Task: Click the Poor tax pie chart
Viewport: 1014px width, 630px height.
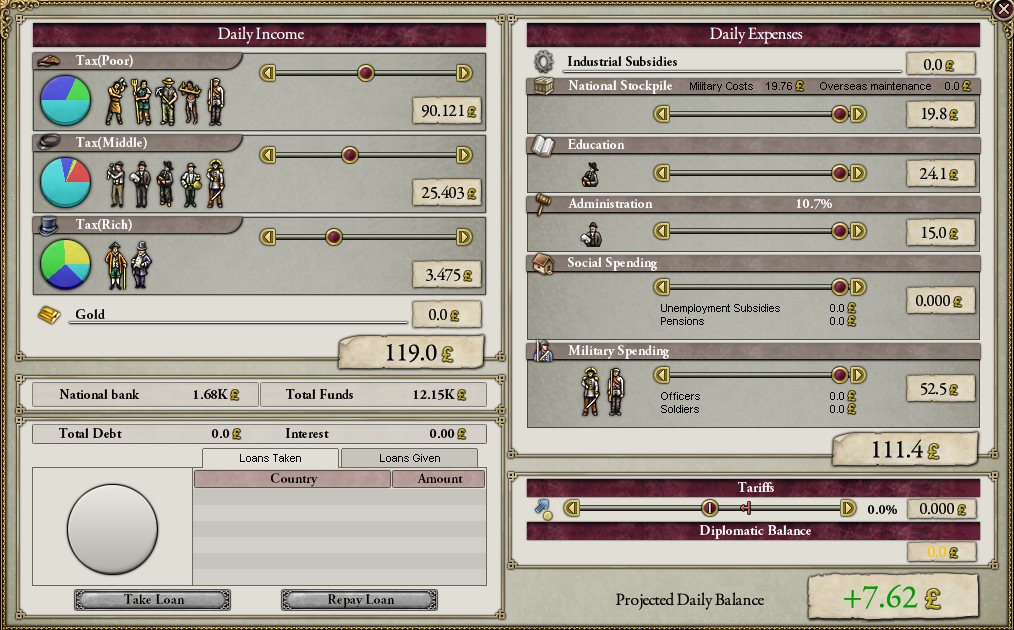Action: coord(65,101)
